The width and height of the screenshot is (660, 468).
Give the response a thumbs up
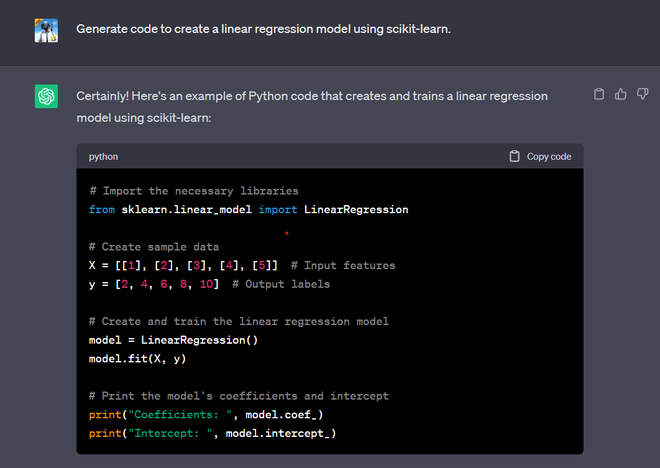(x=620, y=94)
